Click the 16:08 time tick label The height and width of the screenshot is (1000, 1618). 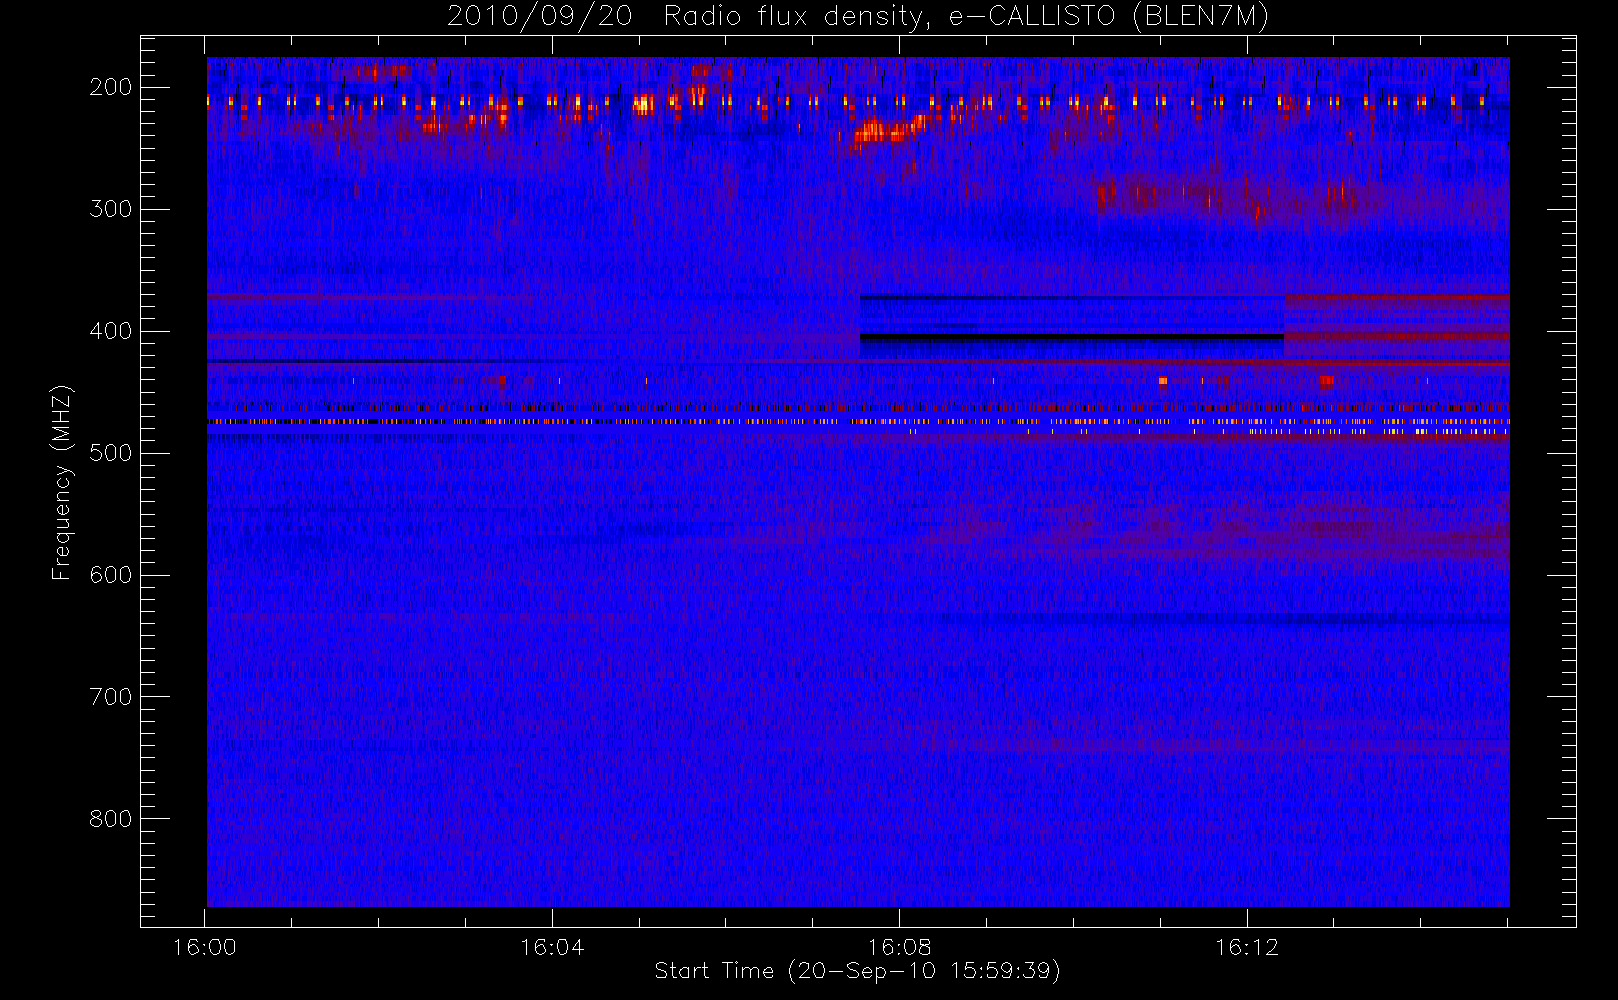coord(899,947)
